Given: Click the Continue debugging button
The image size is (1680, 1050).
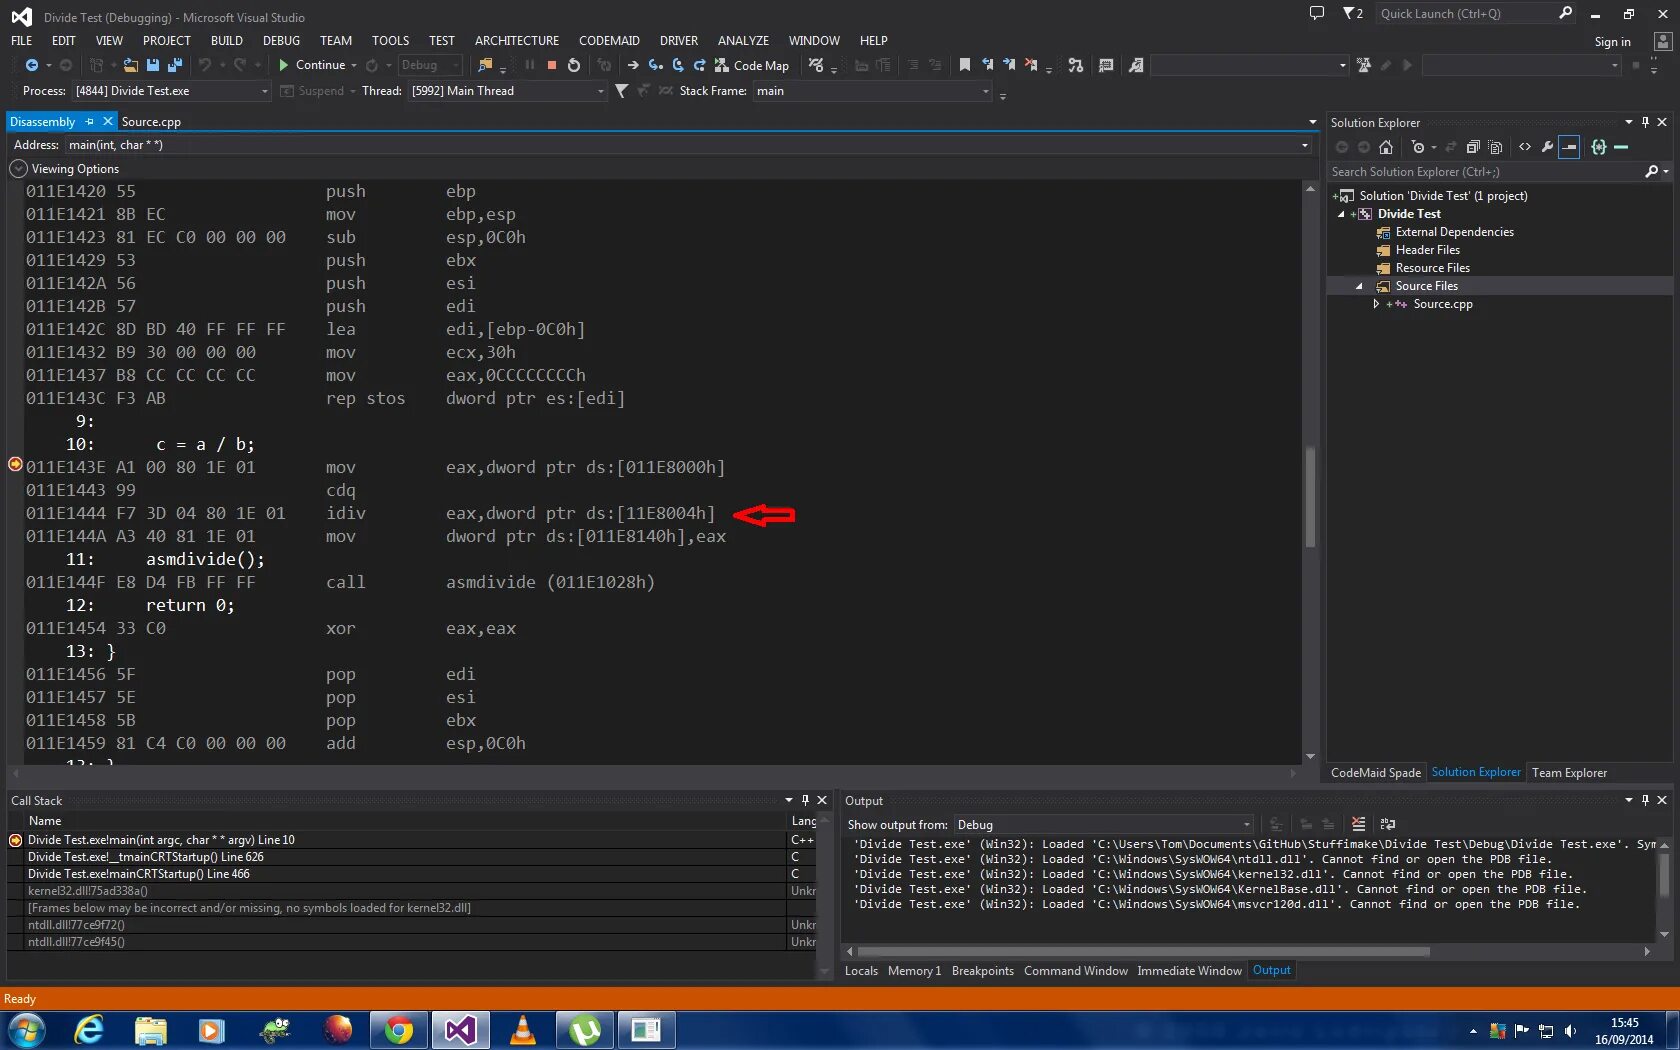Looking at the screenshot, I should pyautogui.click(x=311, y=65).
